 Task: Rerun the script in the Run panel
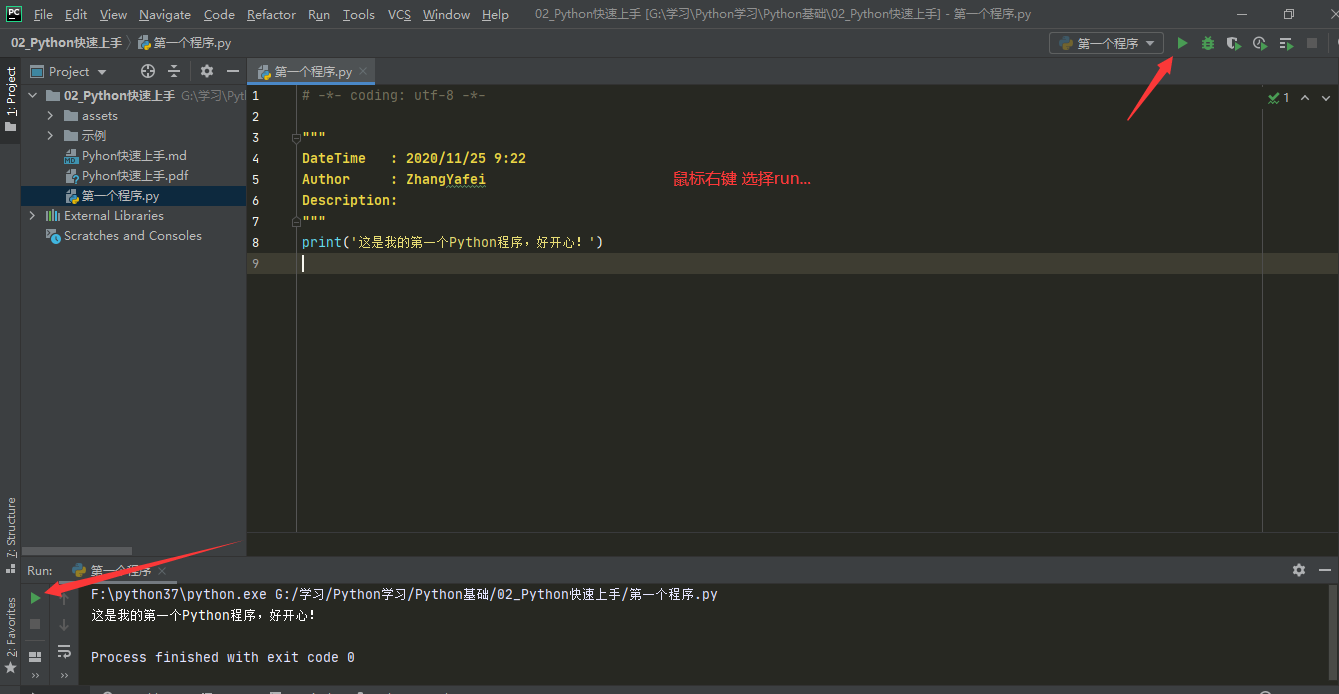click(35, 598)
